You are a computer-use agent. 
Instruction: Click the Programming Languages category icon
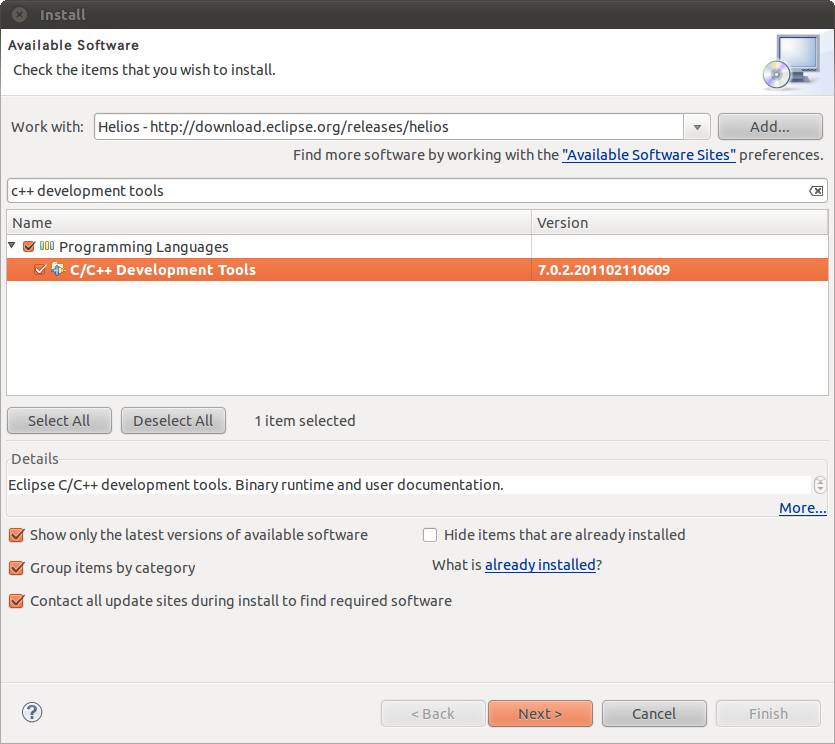click(47, 246)
